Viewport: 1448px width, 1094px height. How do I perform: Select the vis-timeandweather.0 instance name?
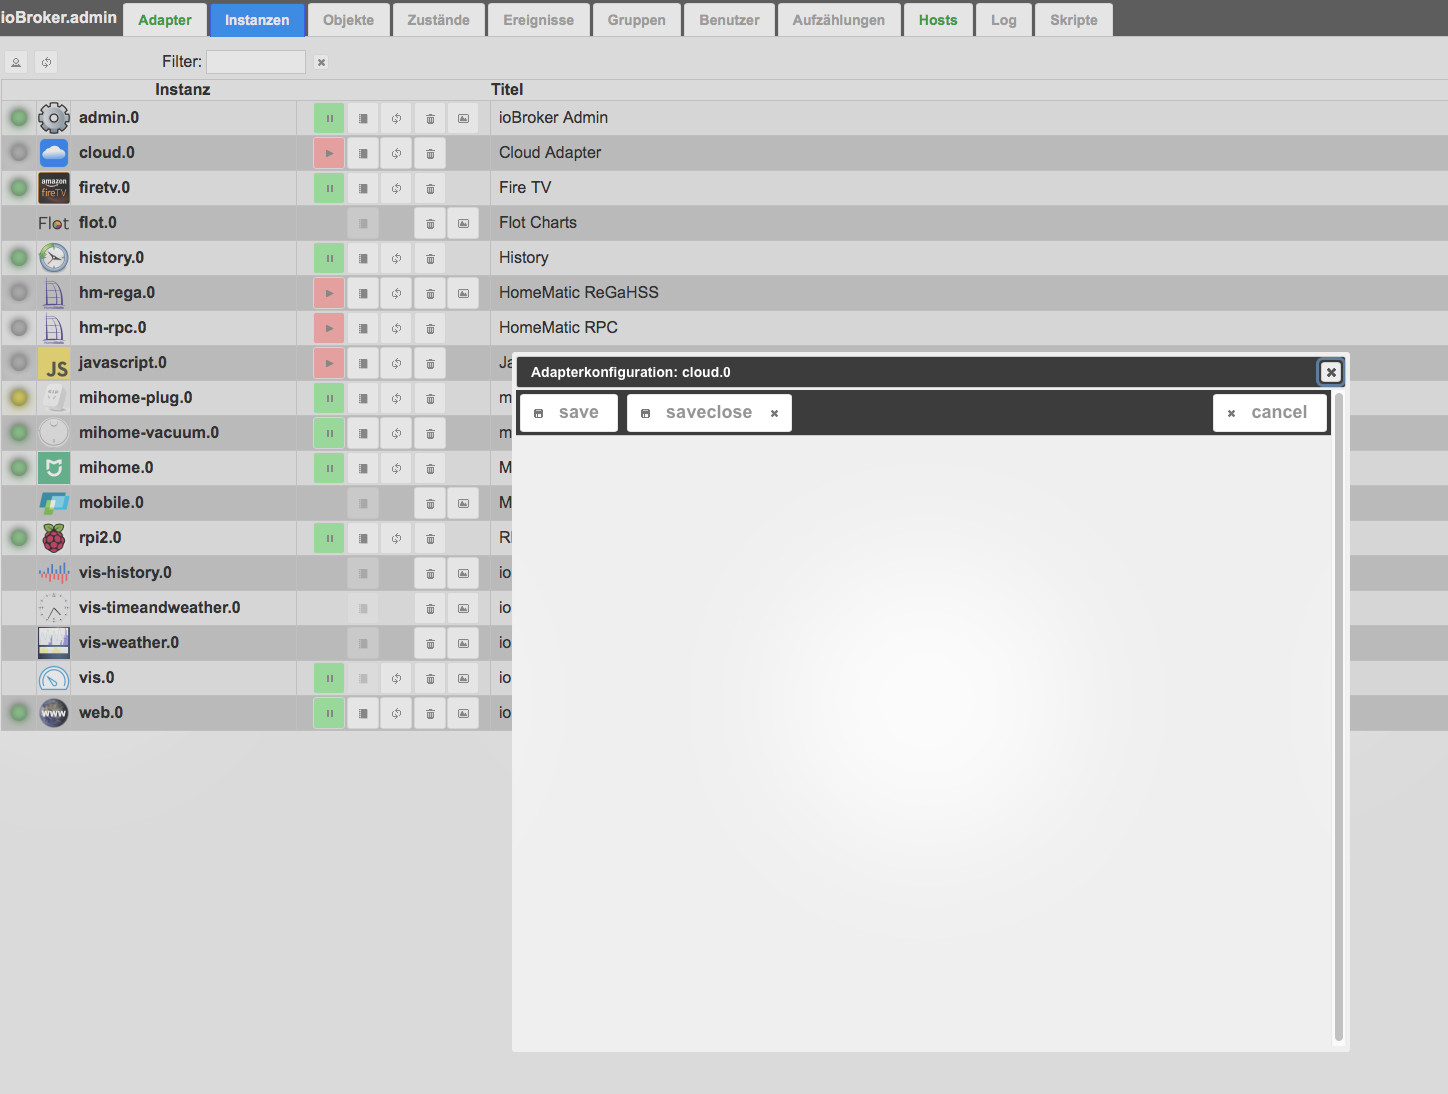pos(160,608)
